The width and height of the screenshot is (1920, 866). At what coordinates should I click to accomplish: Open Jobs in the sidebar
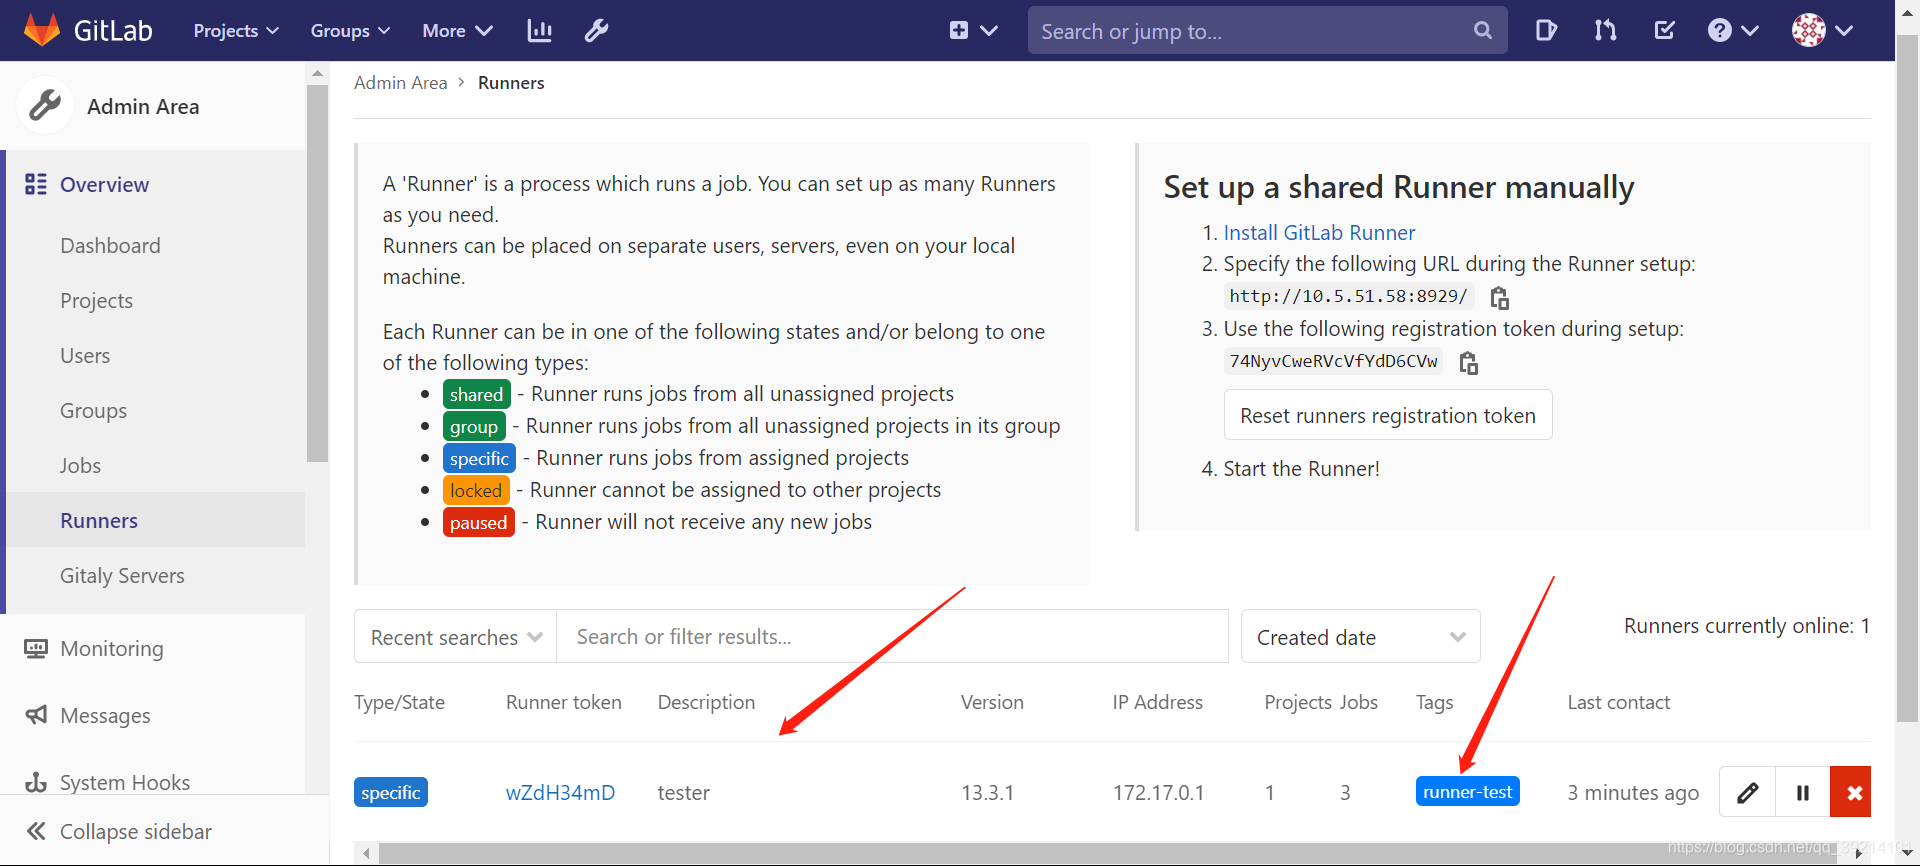click(x=80, y=466)
